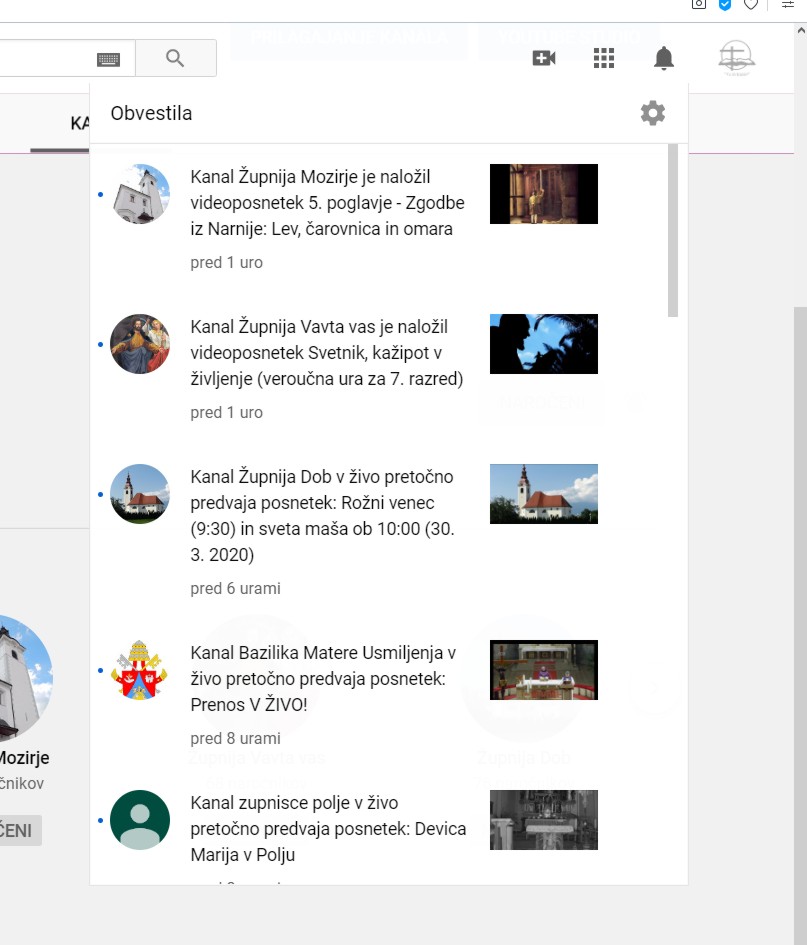Open Župnija Dob Rožni venec live notification

[323, 515]
